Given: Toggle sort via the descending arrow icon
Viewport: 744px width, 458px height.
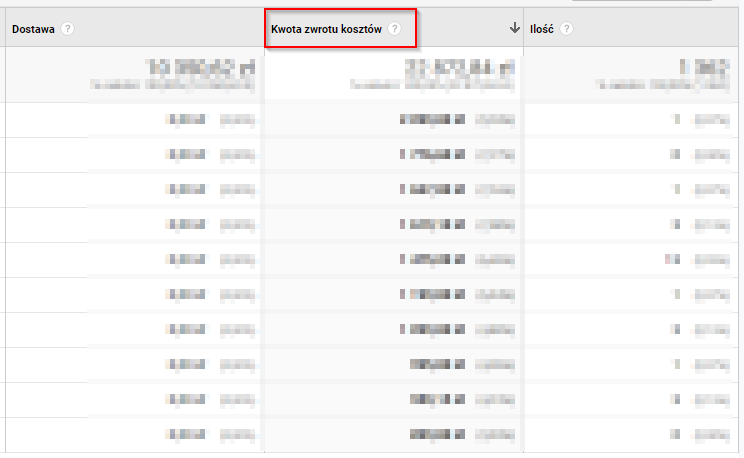Looking at the screenshot, I should 515,28.
